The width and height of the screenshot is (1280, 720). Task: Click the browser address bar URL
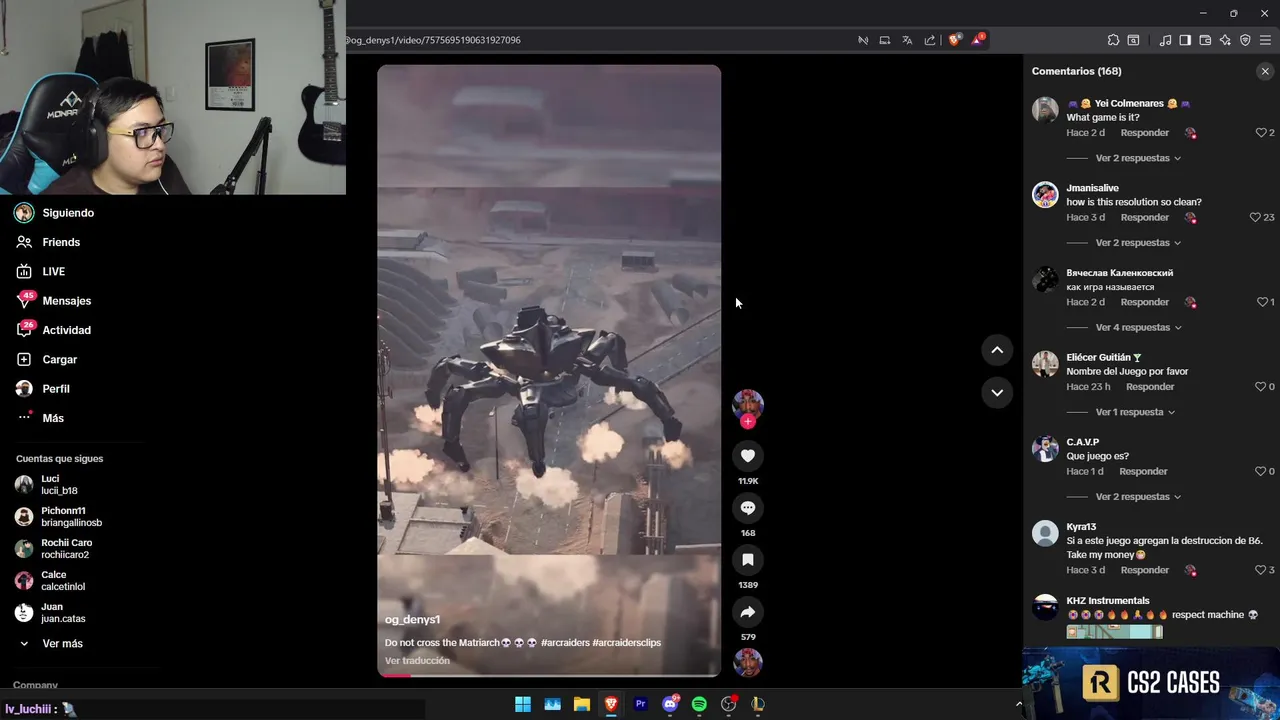point(434,40)
